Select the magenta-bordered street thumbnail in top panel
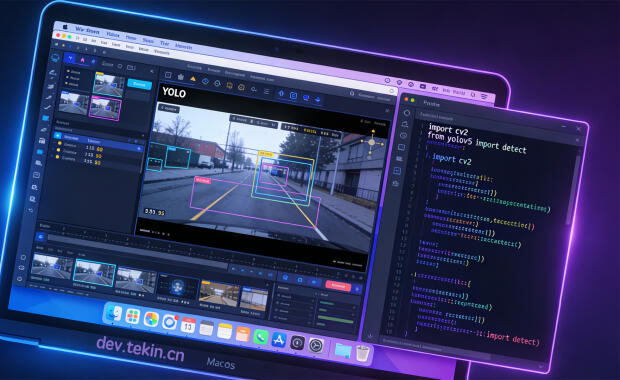This screenshot has height=380, width=620. (x=106, y=108)
